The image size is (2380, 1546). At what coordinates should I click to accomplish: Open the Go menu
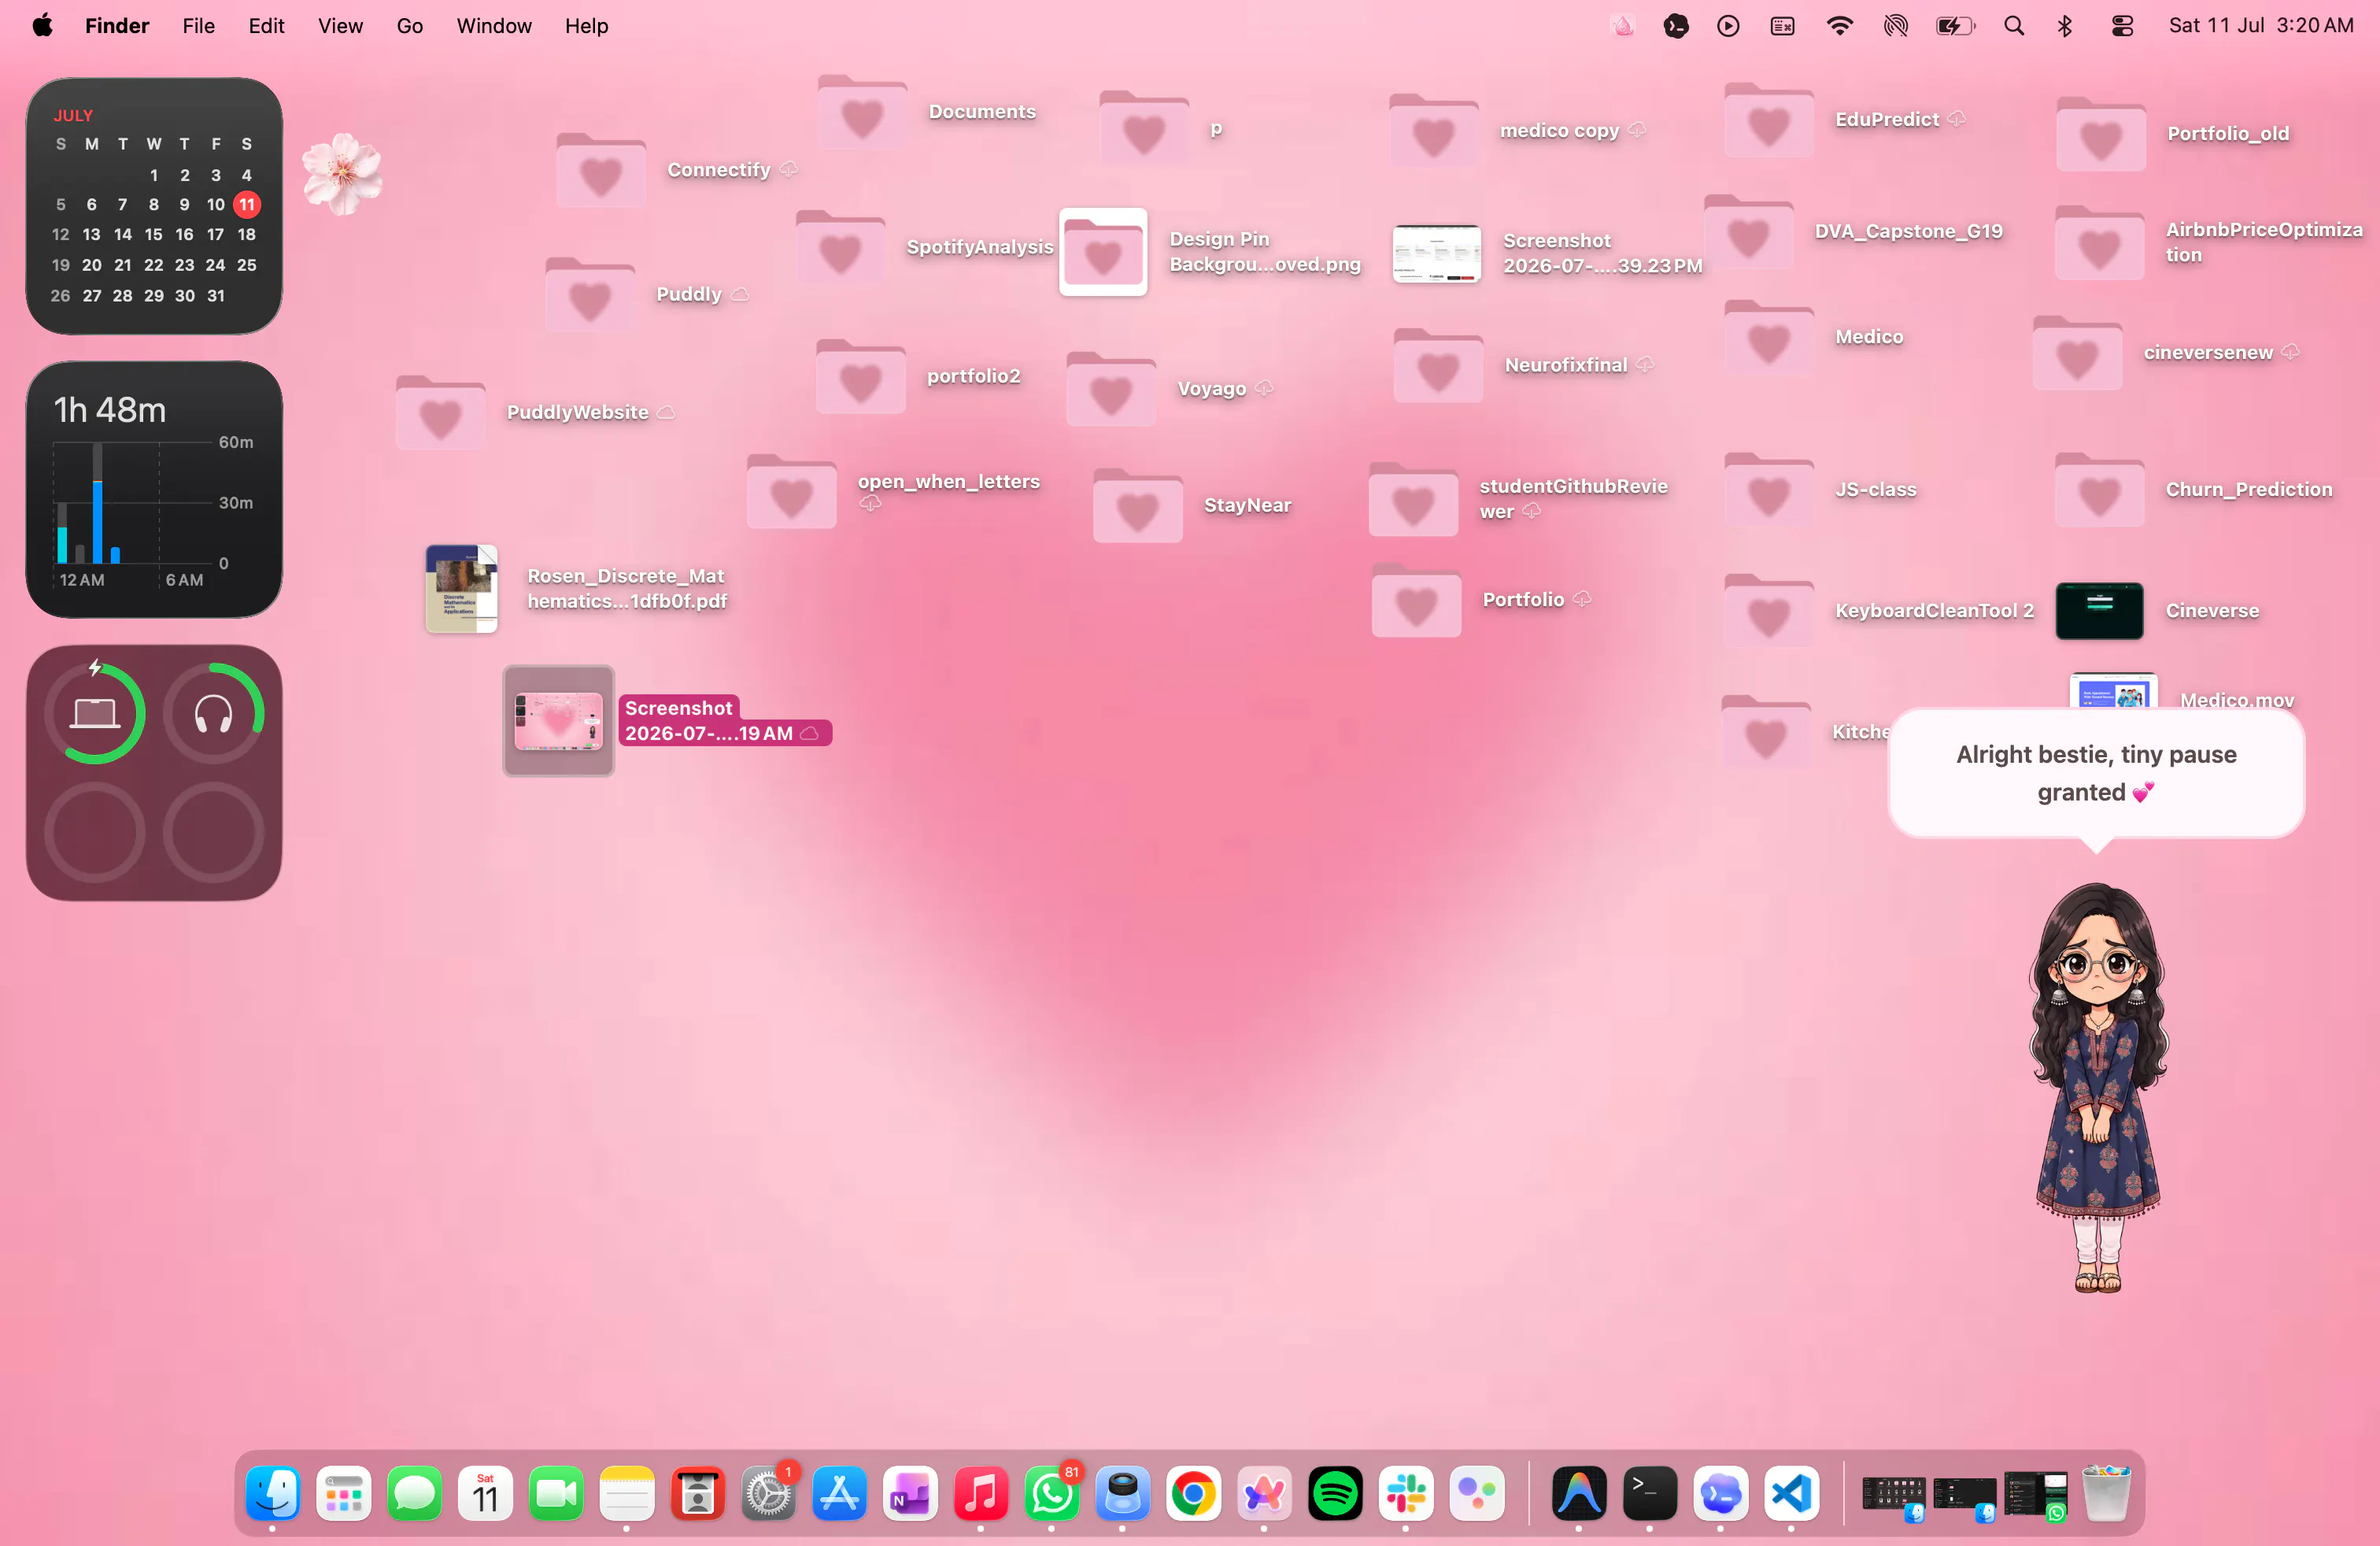click(410, 26)
